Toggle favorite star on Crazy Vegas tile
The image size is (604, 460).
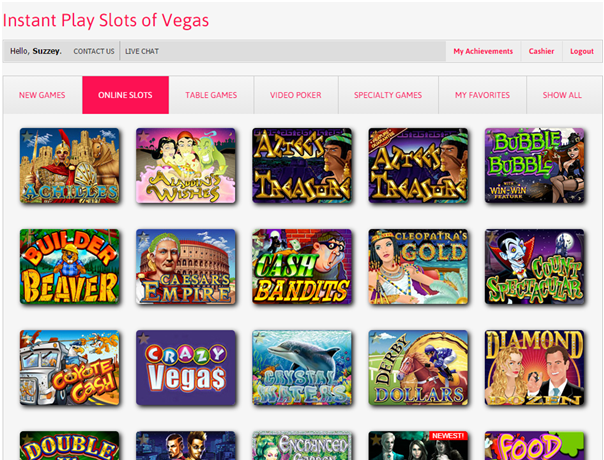[x=144, y=338]
